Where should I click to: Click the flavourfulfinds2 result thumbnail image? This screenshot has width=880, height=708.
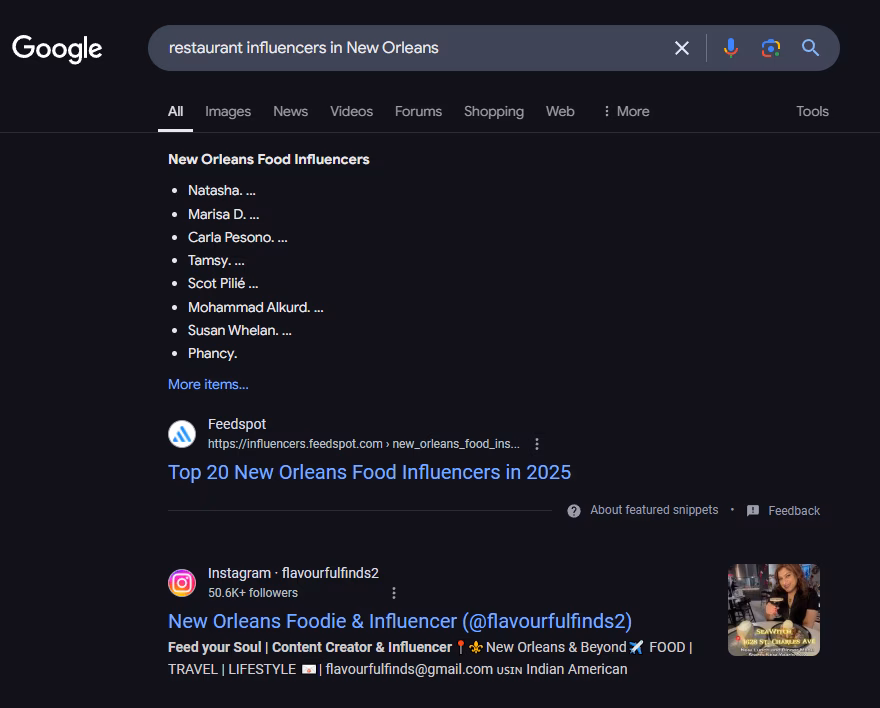tap(773, 610)
